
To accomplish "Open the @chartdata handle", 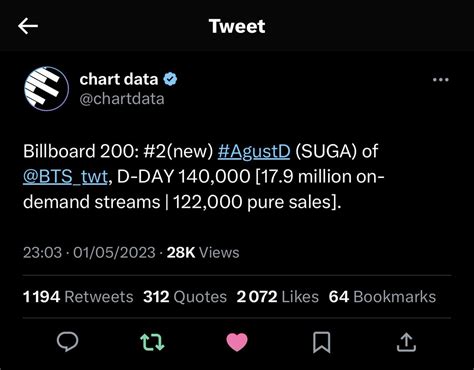I will pyautogui.click(x=122, y=99).
